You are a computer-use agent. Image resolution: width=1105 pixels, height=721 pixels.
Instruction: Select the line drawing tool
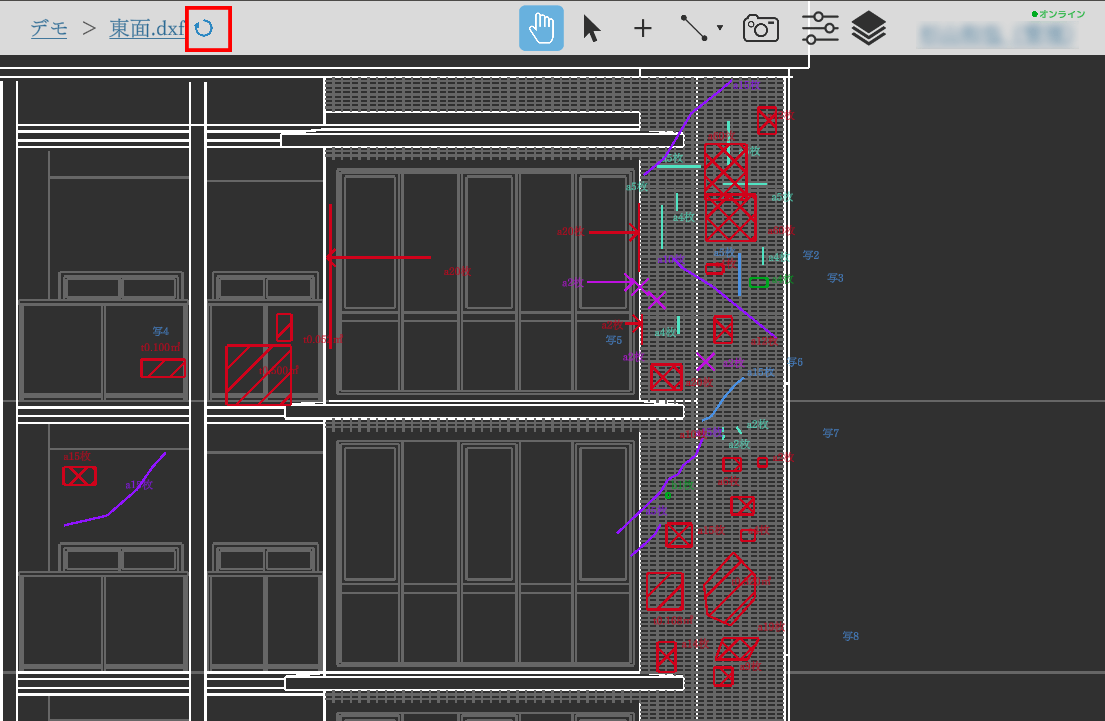(x=694, y=28)
